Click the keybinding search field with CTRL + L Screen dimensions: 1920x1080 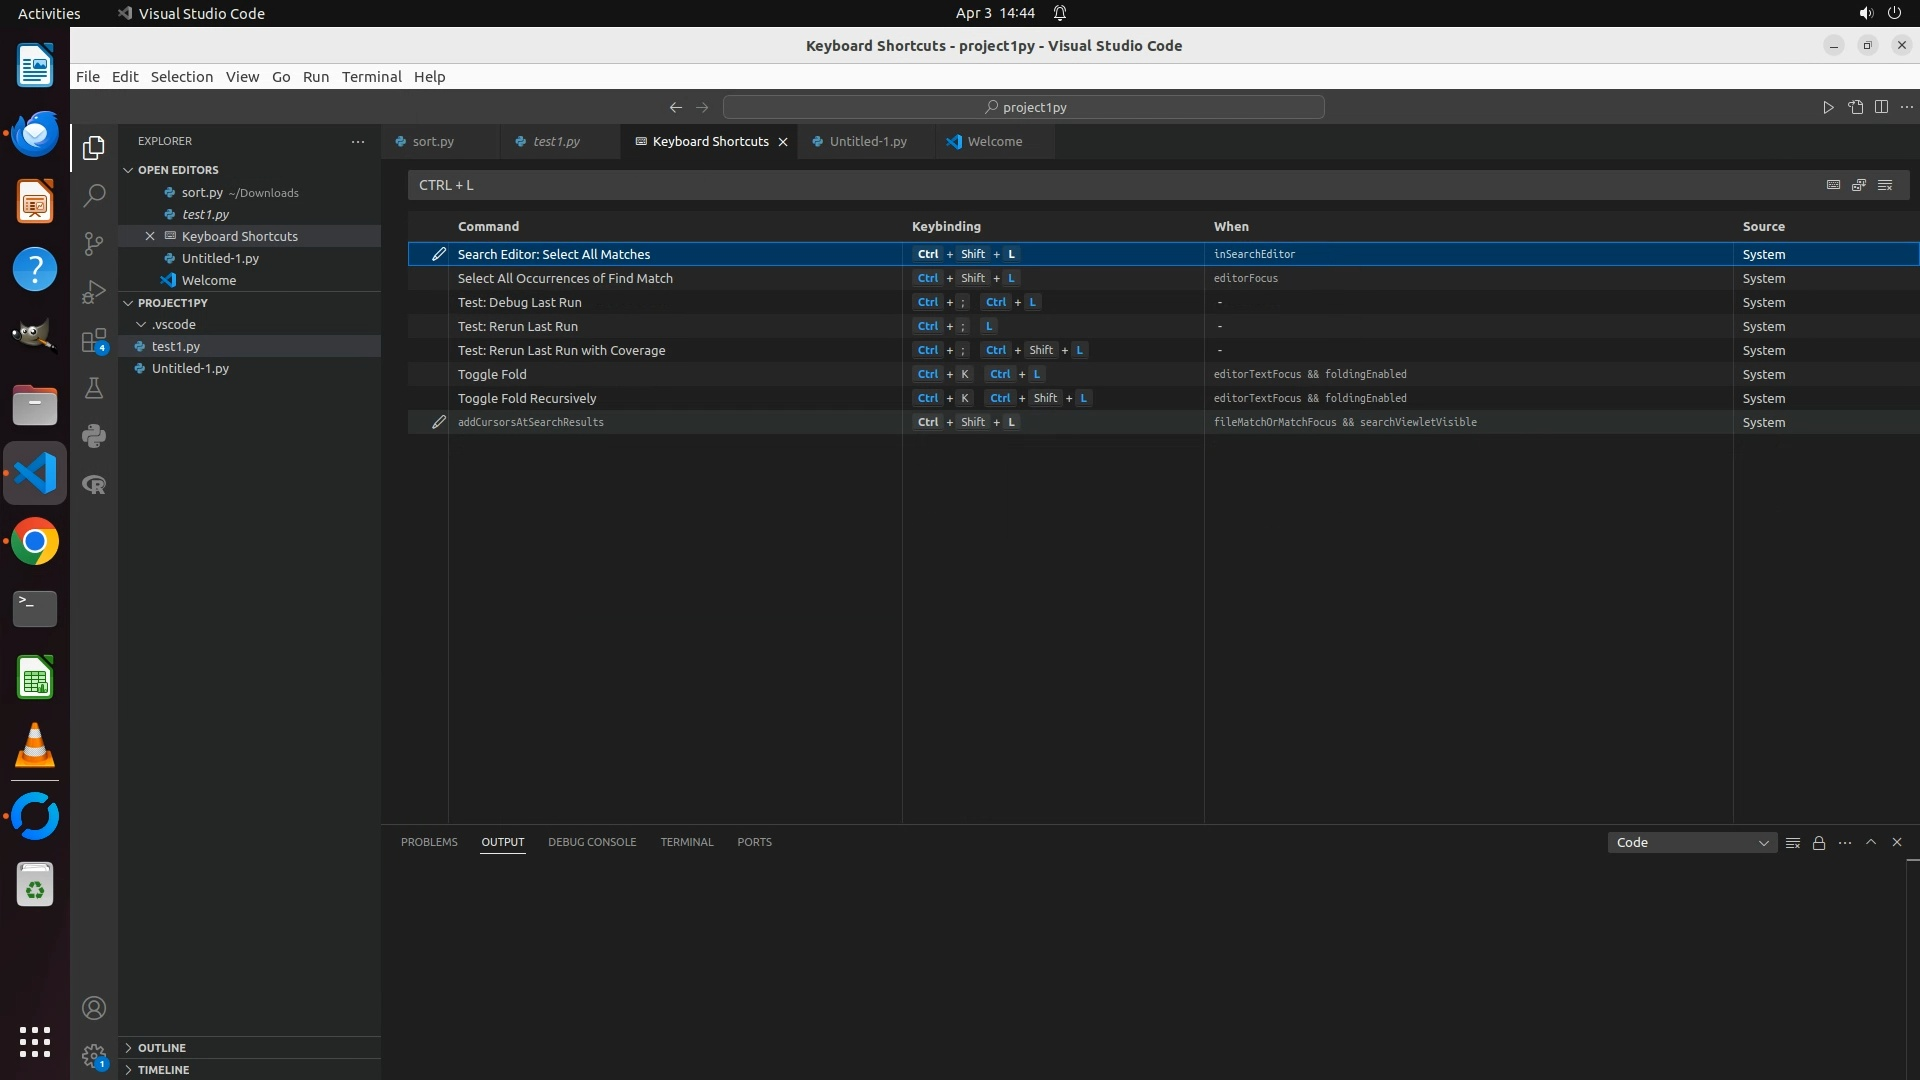tap(1100, 185)
